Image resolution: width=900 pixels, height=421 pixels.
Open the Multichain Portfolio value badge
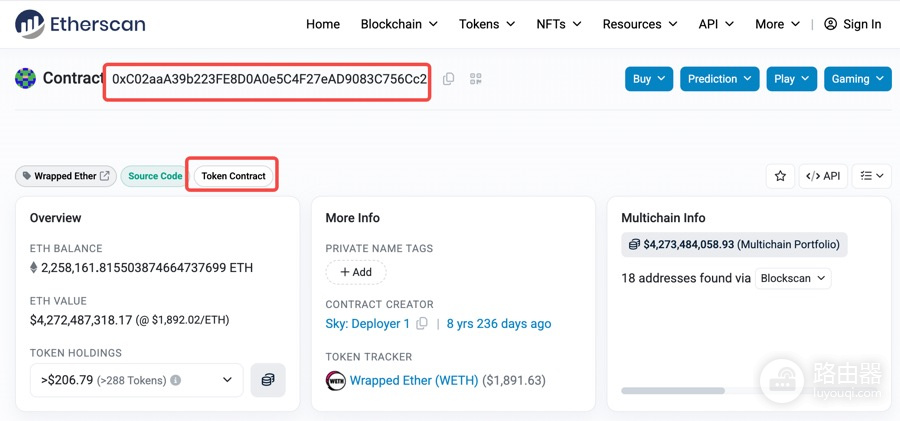734,245
